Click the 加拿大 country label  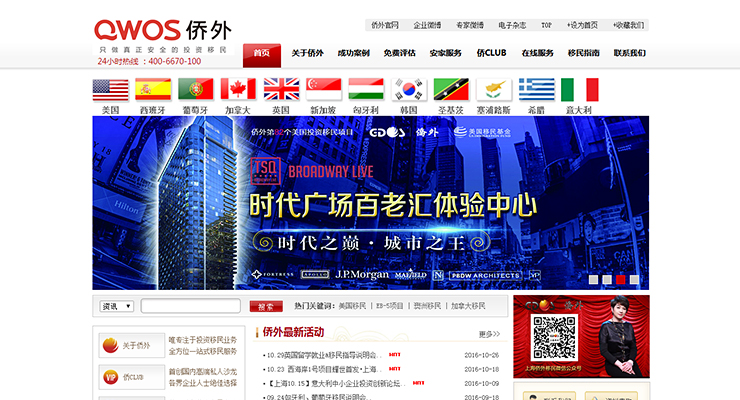tap(238, 110)
